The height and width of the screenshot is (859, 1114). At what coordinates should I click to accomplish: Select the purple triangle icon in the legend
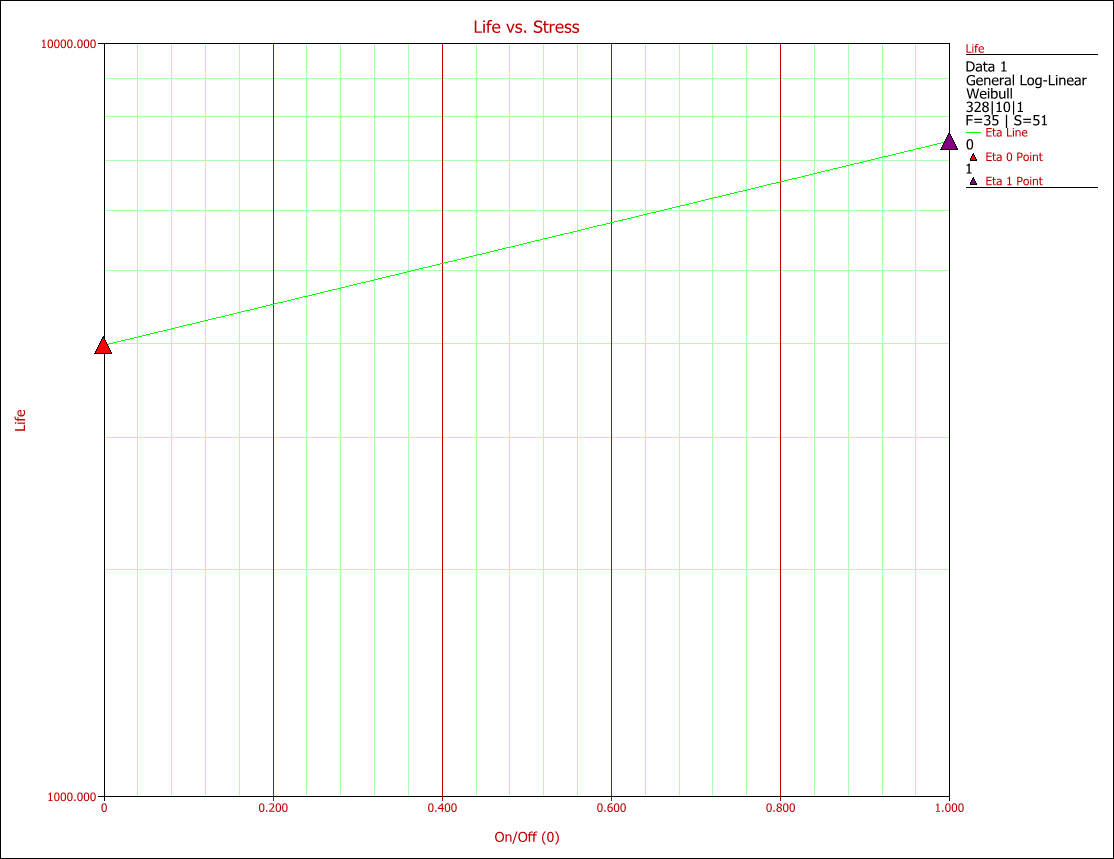[973, 181]
